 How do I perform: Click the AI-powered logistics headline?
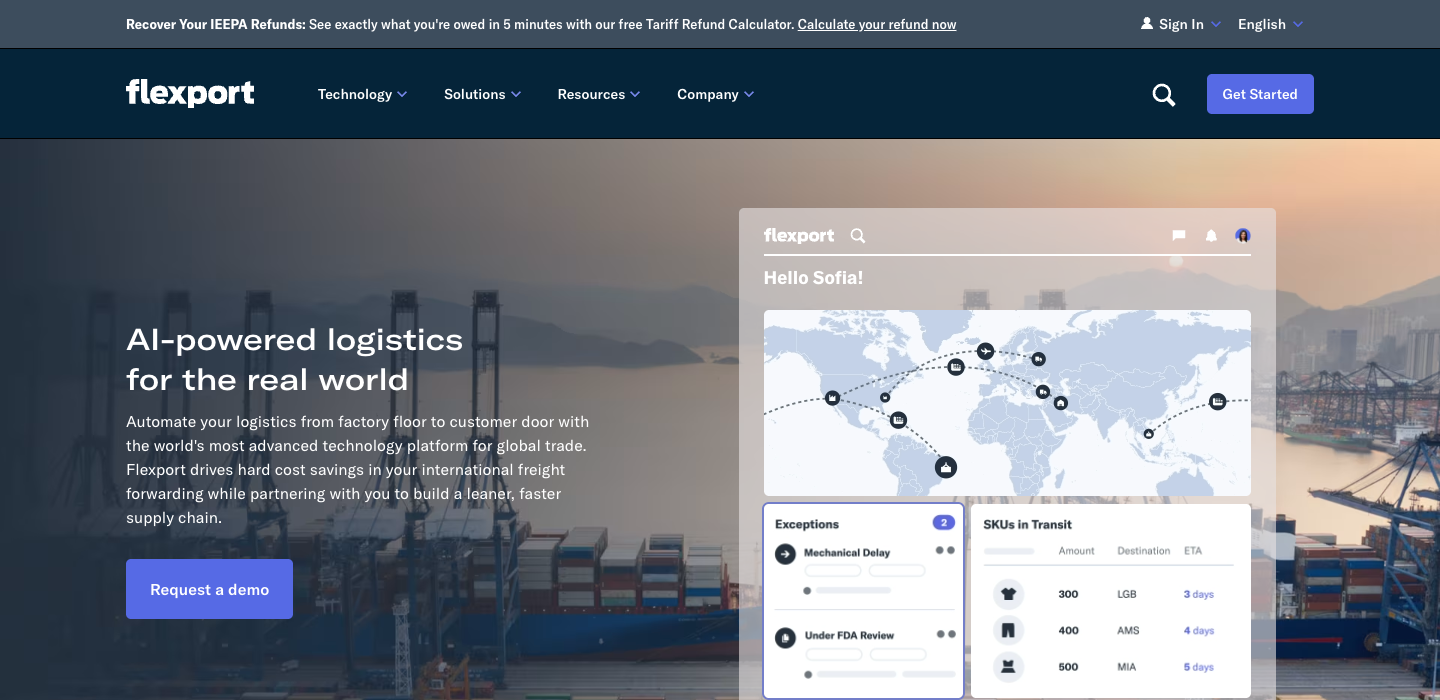[x=295, y=359]
